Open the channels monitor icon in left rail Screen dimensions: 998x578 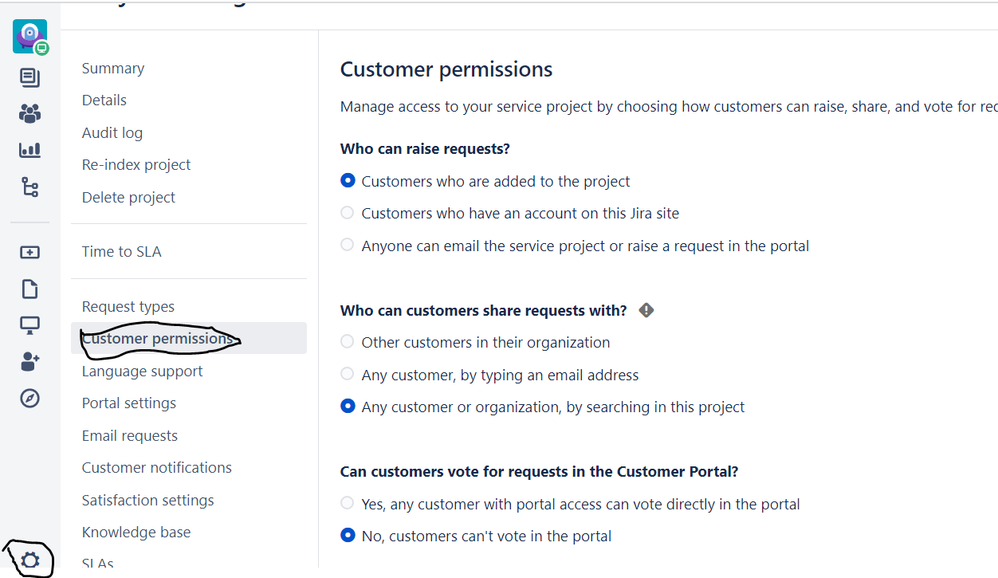tap(30, 325)
